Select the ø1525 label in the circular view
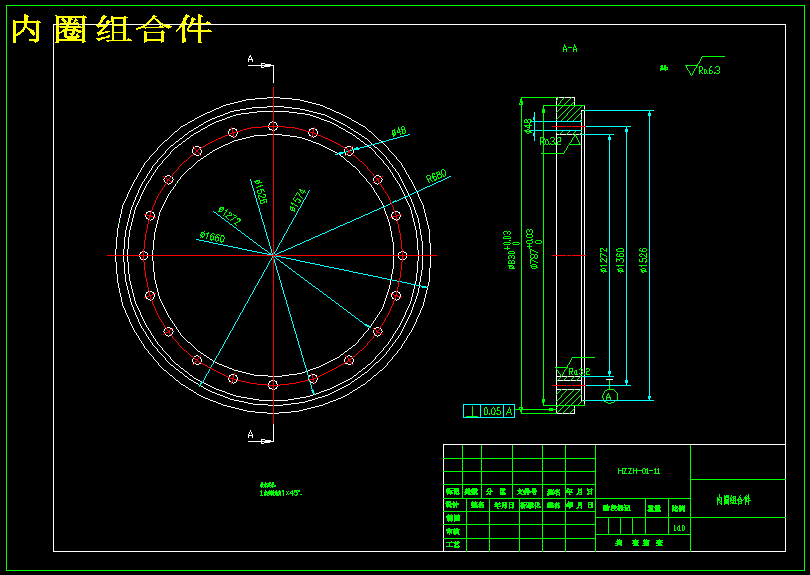Image resolution: width=810 pixels, height=575 pixels. click(x=260, y=192)
